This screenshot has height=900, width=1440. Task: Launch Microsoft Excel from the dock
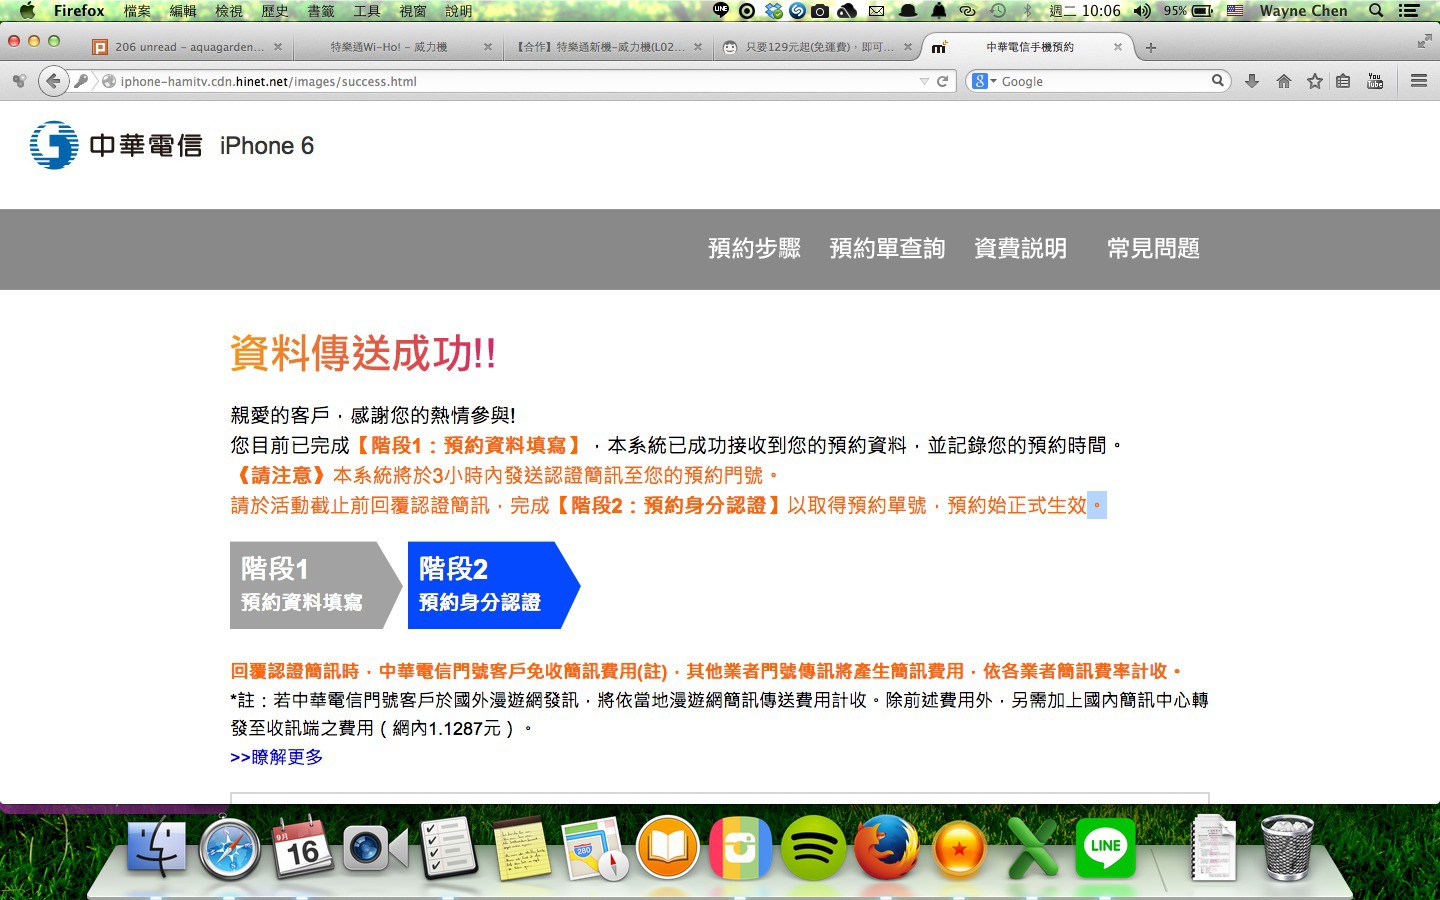tap(1032, 848)
